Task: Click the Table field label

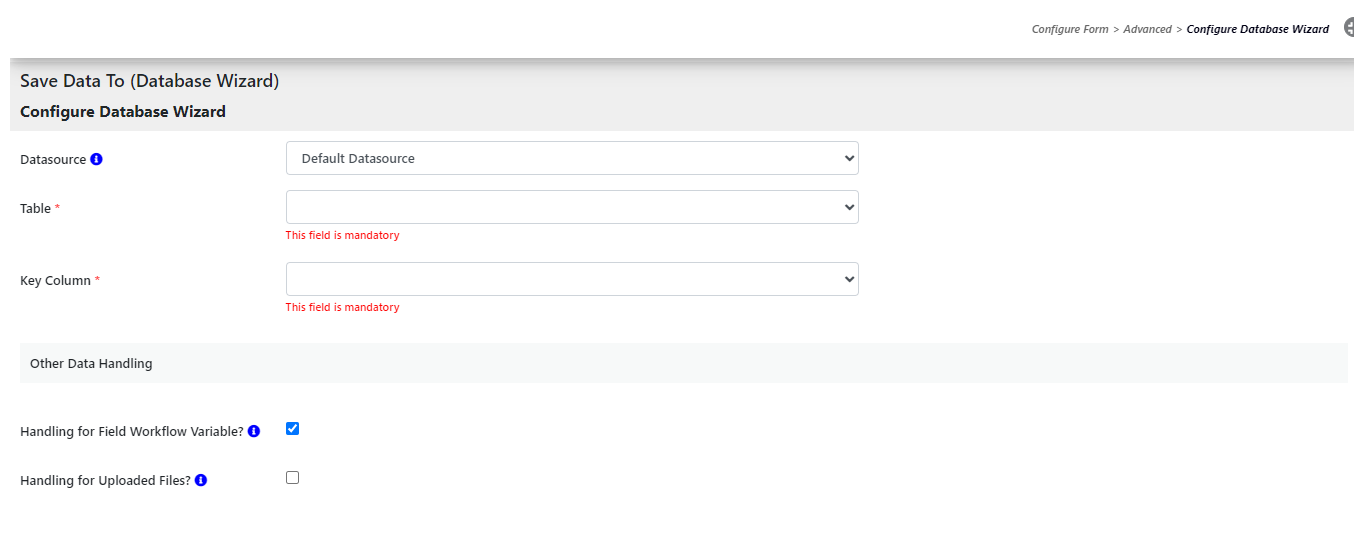Action: point(35,208)
